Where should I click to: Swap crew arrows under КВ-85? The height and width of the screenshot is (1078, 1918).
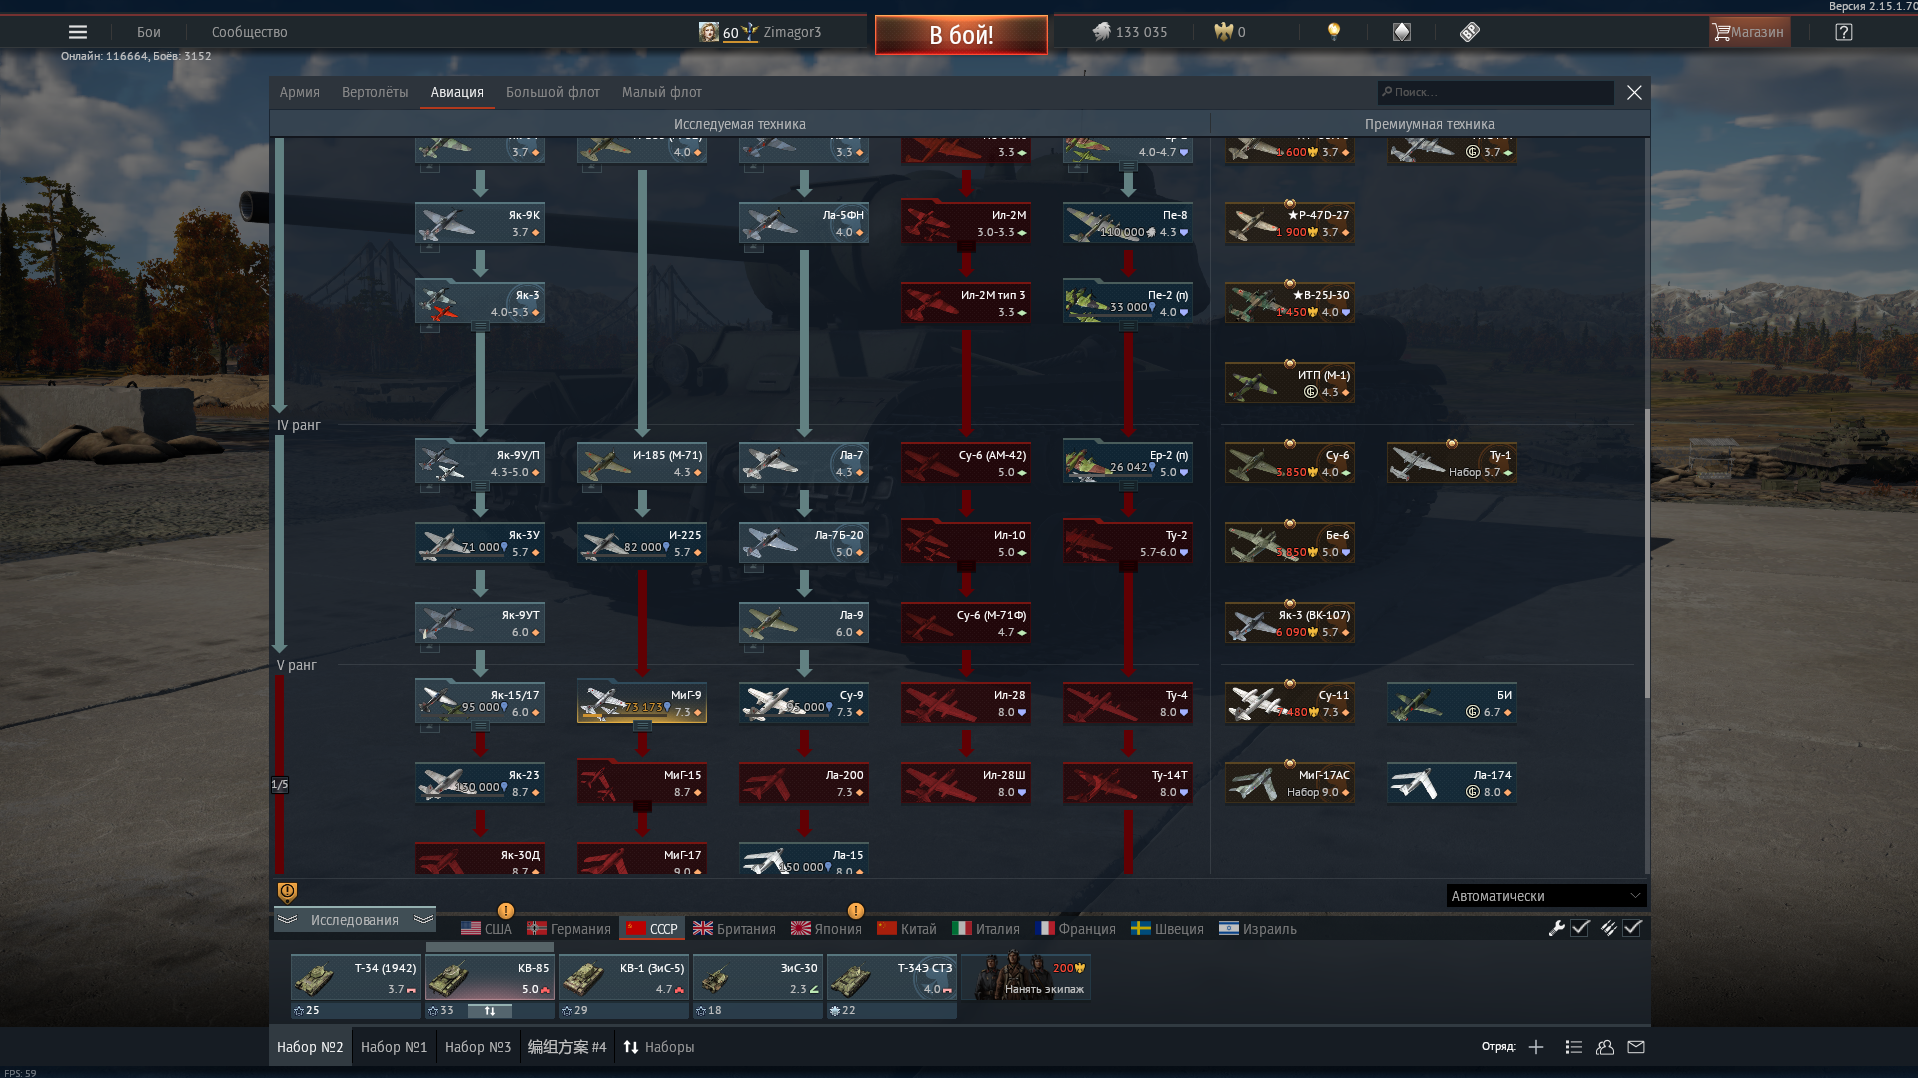tap(490, 1011)
